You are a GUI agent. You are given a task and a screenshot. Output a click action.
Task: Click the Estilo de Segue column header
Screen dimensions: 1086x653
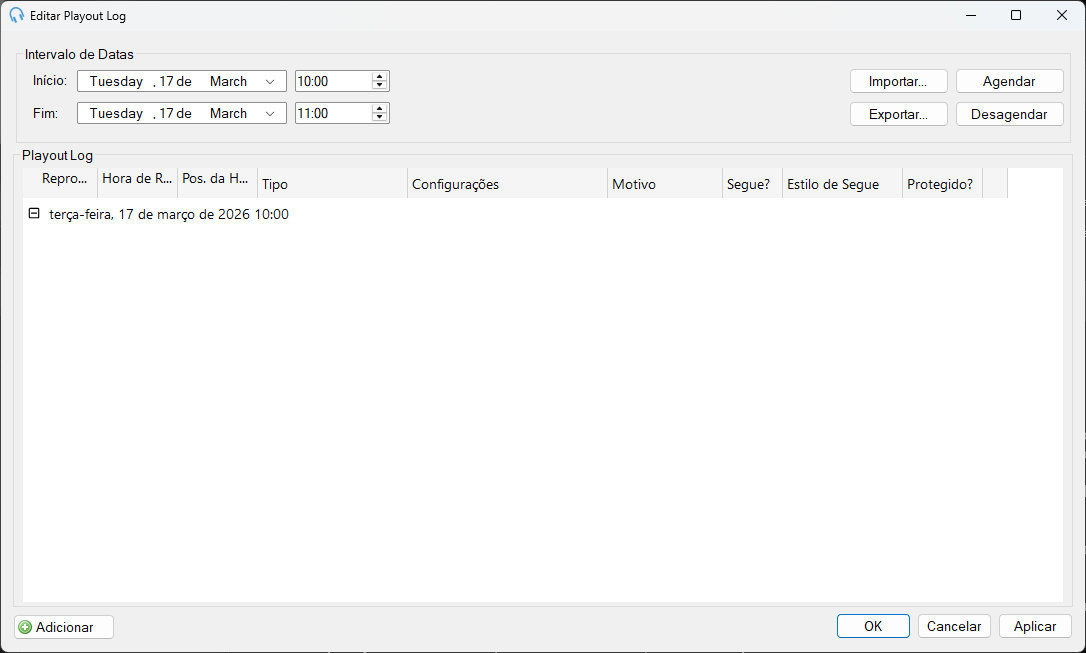point(842,184)
